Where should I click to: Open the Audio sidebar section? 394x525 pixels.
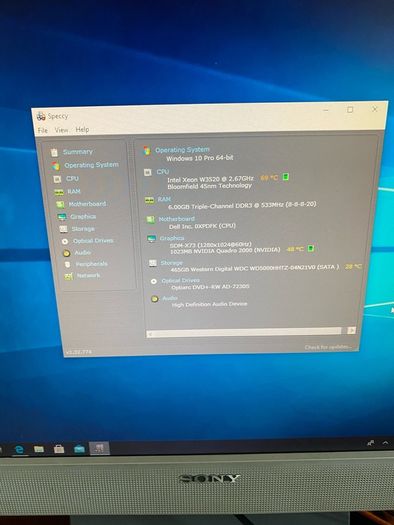(77, 253)
